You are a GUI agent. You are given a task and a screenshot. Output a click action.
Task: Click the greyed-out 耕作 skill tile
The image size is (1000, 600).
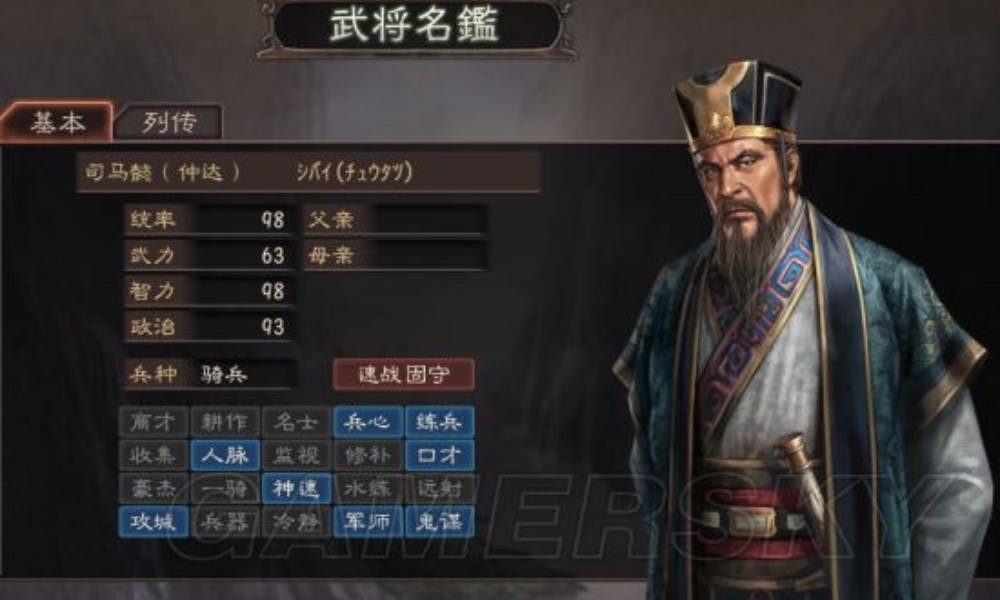[x=224, y=422]
